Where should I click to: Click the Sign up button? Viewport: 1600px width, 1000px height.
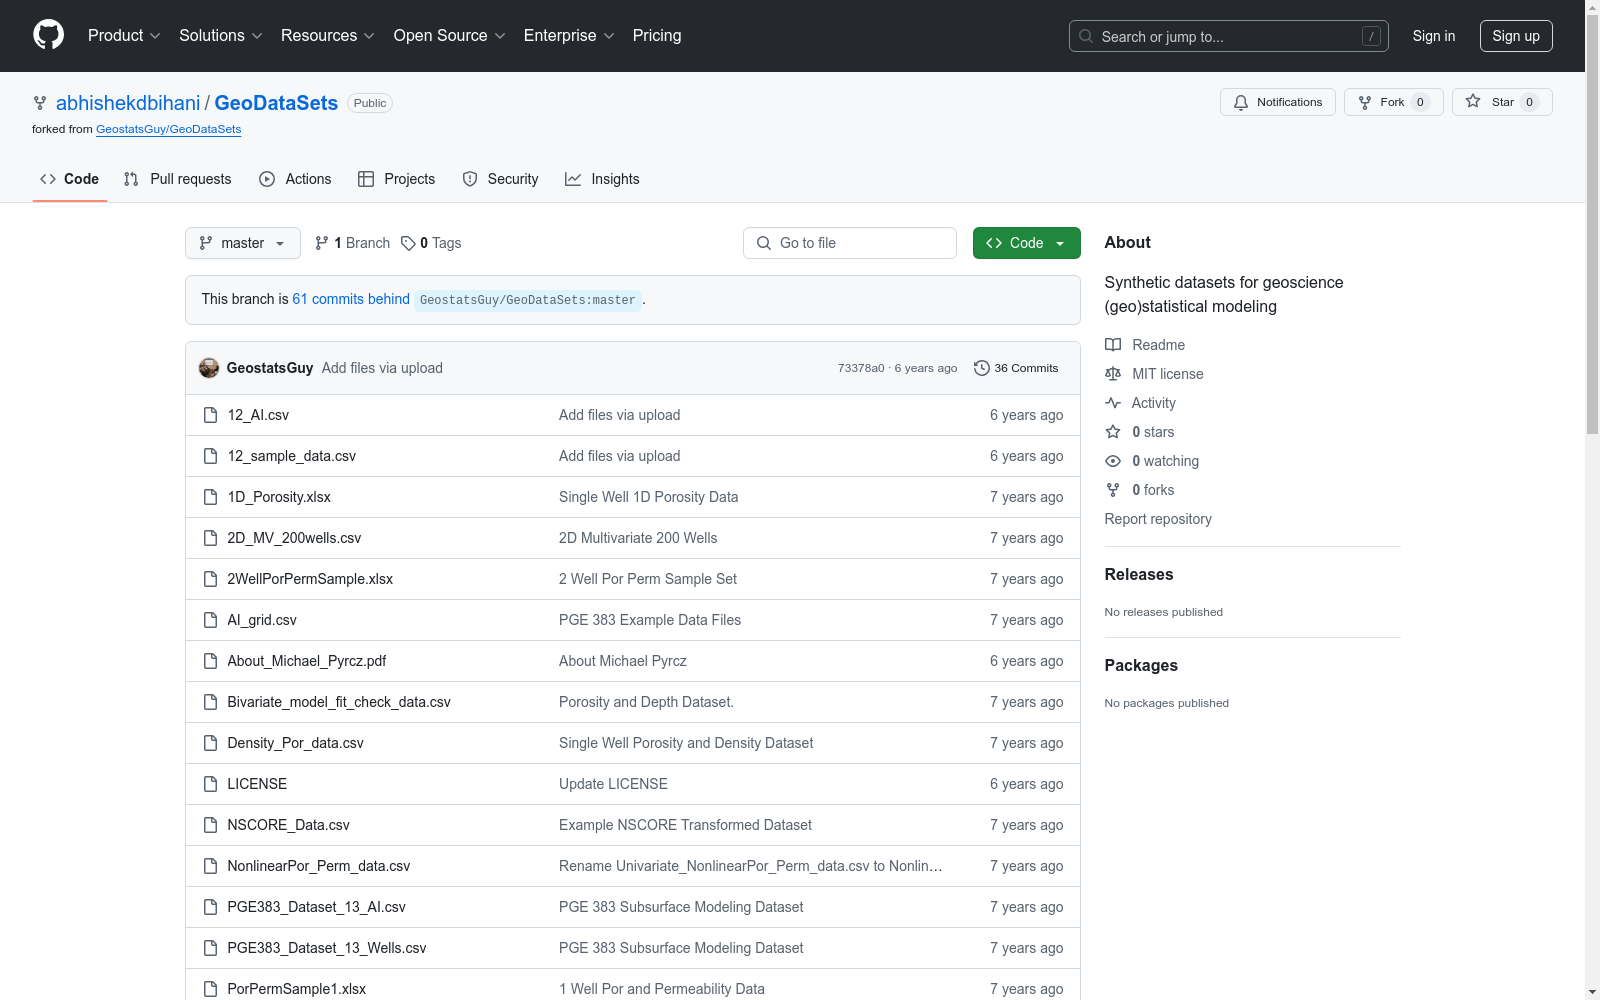click(x=1516, y=36)
